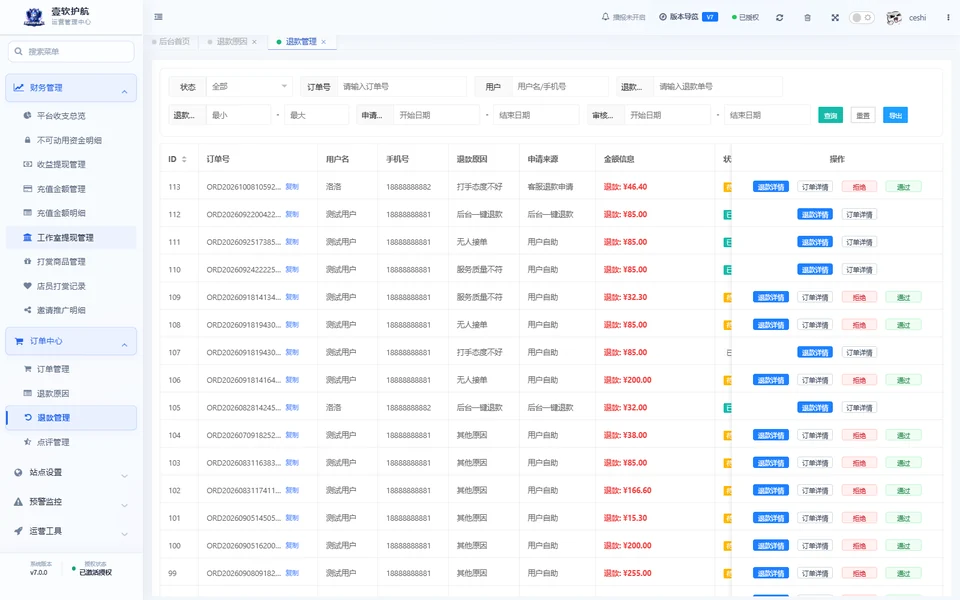The height and width of the screenshot is (600, 960).
Task: Expand the 预警监控 menu group
Action: click(71, 502)
